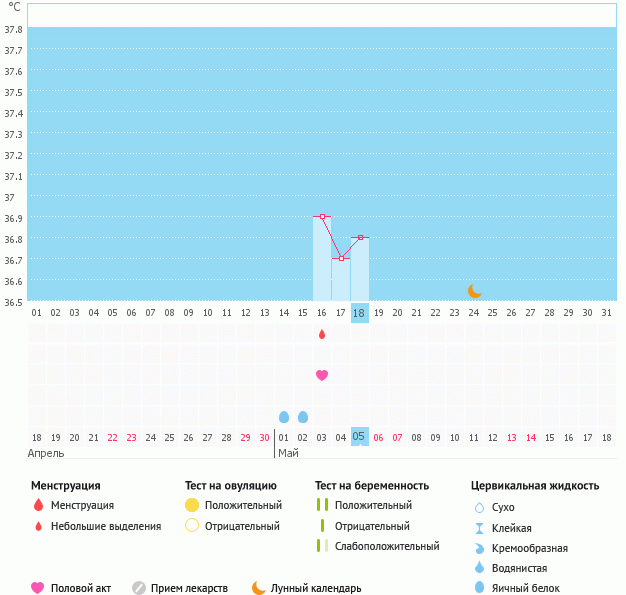The height and width of the screenshot is (595, 626).
Task: Click the orange crescent moon on the chart
Action: (475, 291)
